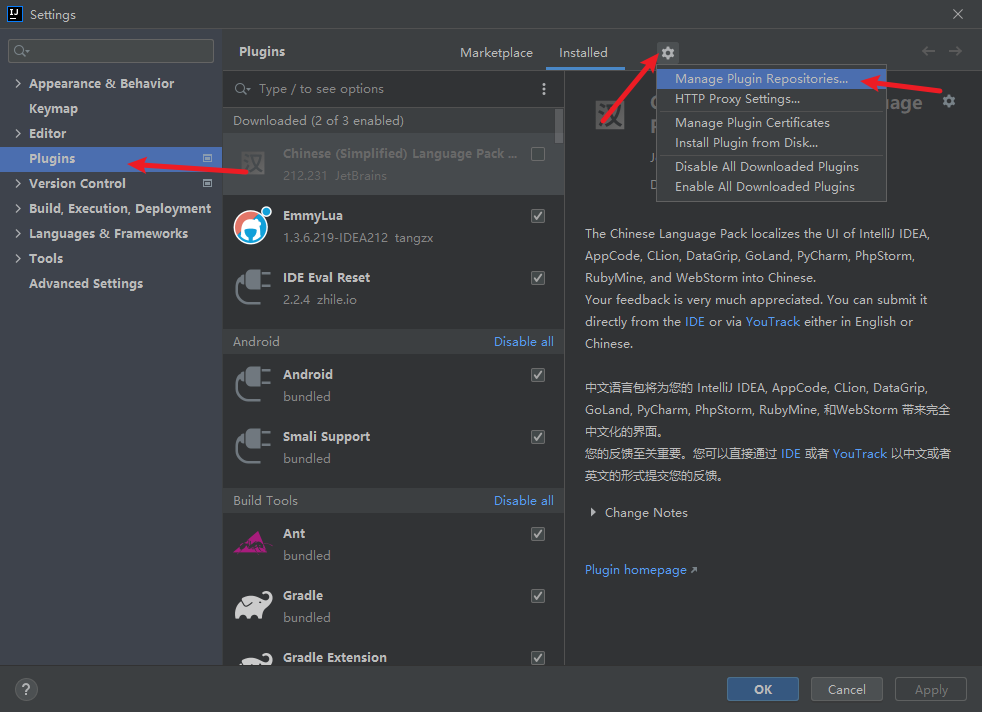
Task: Click the Ant plugin icon
Action: coord(252,543)
